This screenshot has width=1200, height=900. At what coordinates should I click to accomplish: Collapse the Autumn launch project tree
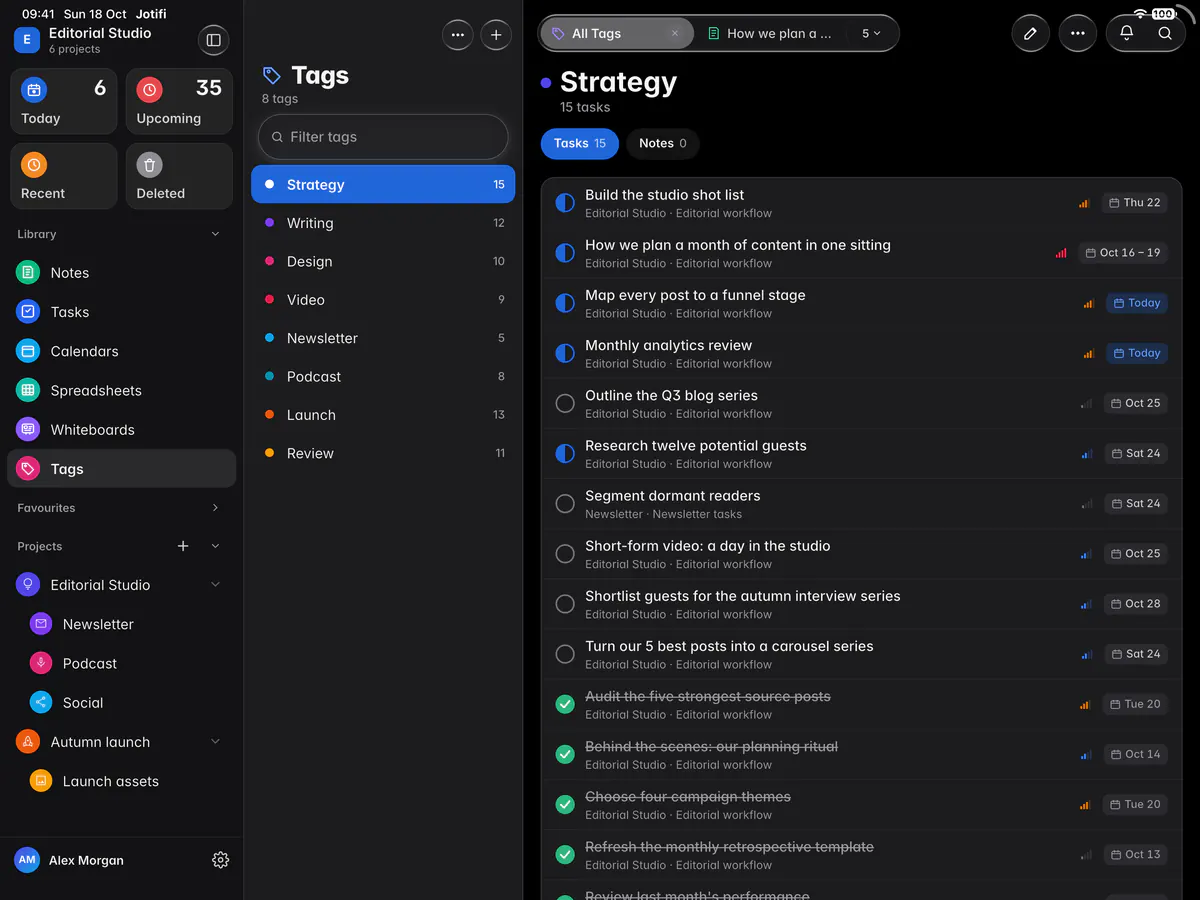[x=215, y=742]
